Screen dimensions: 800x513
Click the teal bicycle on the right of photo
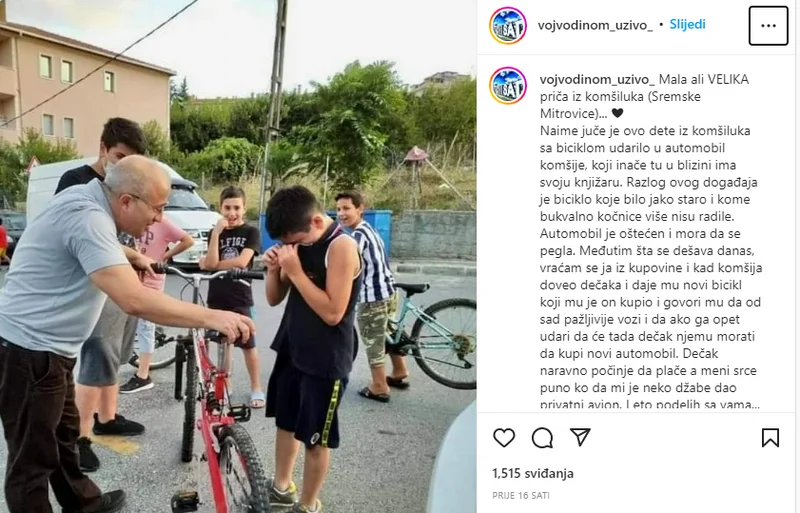pyautogui.click(x=428, y=337)
